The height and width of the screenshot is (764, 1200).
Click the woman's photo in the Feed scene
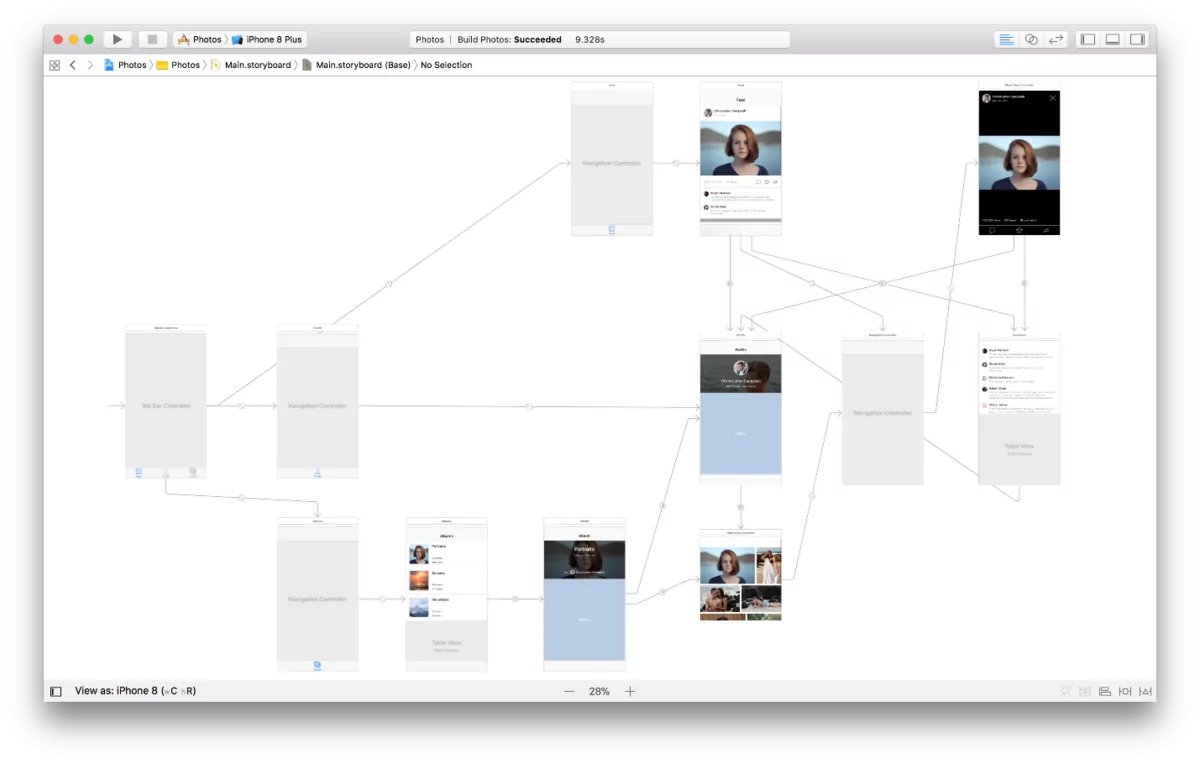[x=740, y=149]
